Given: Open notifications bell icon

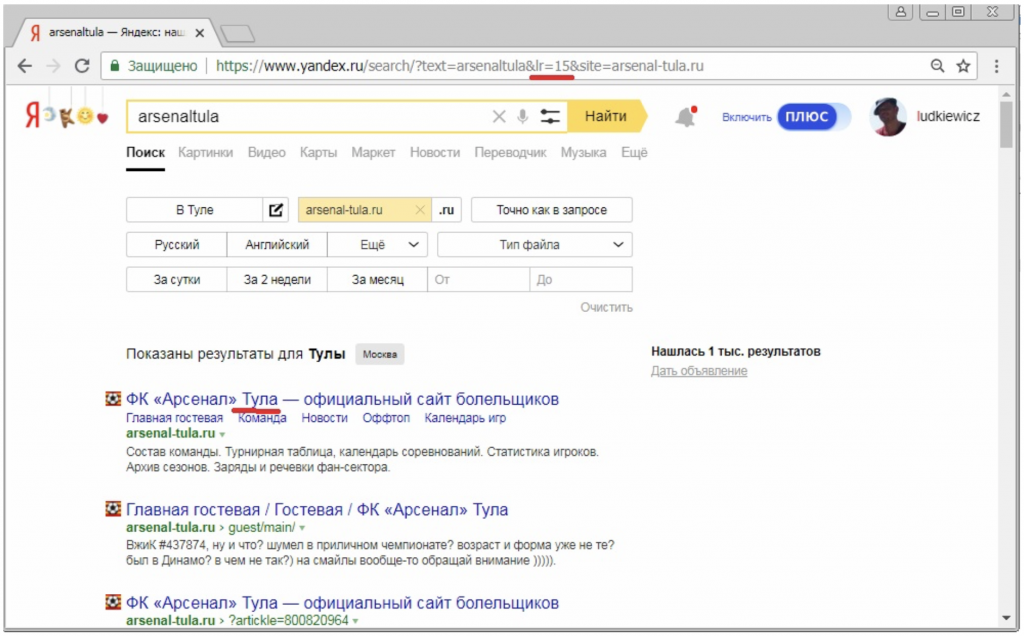Looking at the screenshot, I should pyautogui.click(x=685, y=118).
